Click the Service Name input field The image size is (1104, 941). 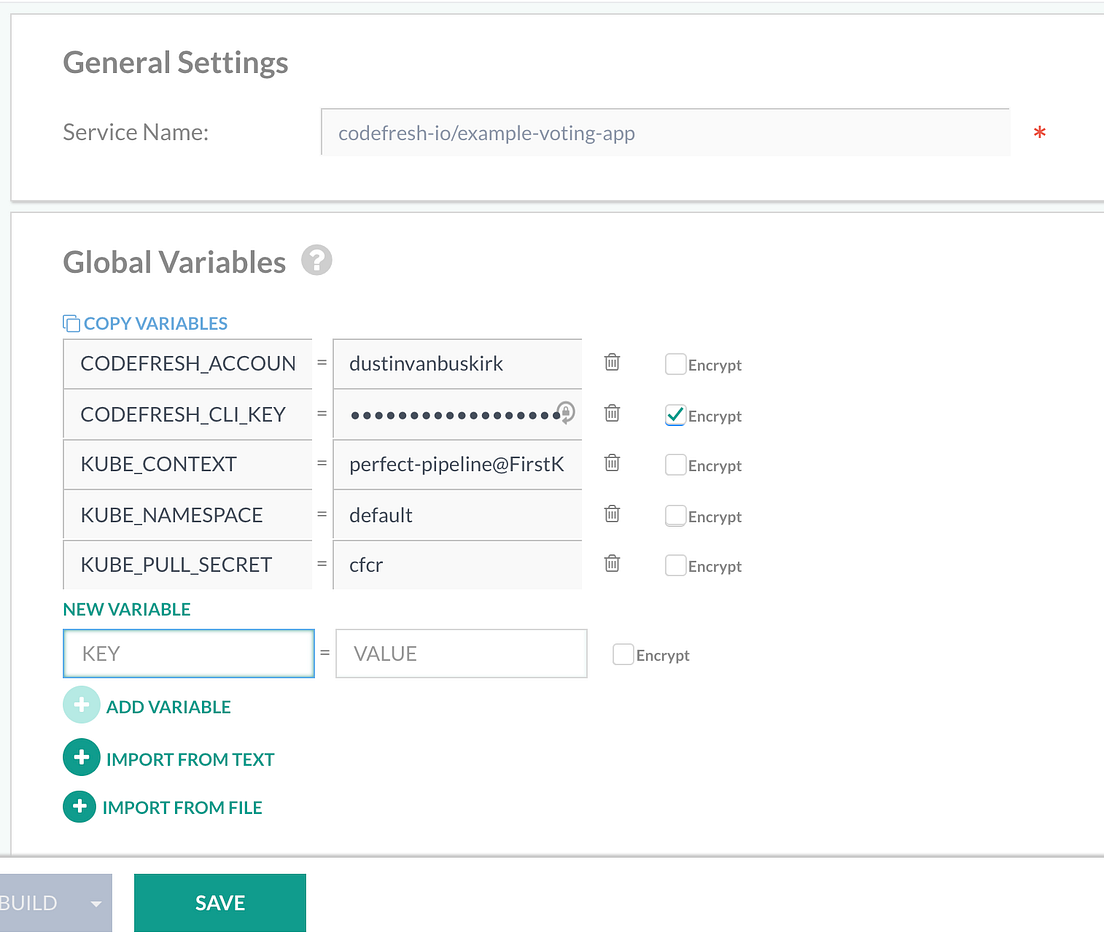point(665,132)
